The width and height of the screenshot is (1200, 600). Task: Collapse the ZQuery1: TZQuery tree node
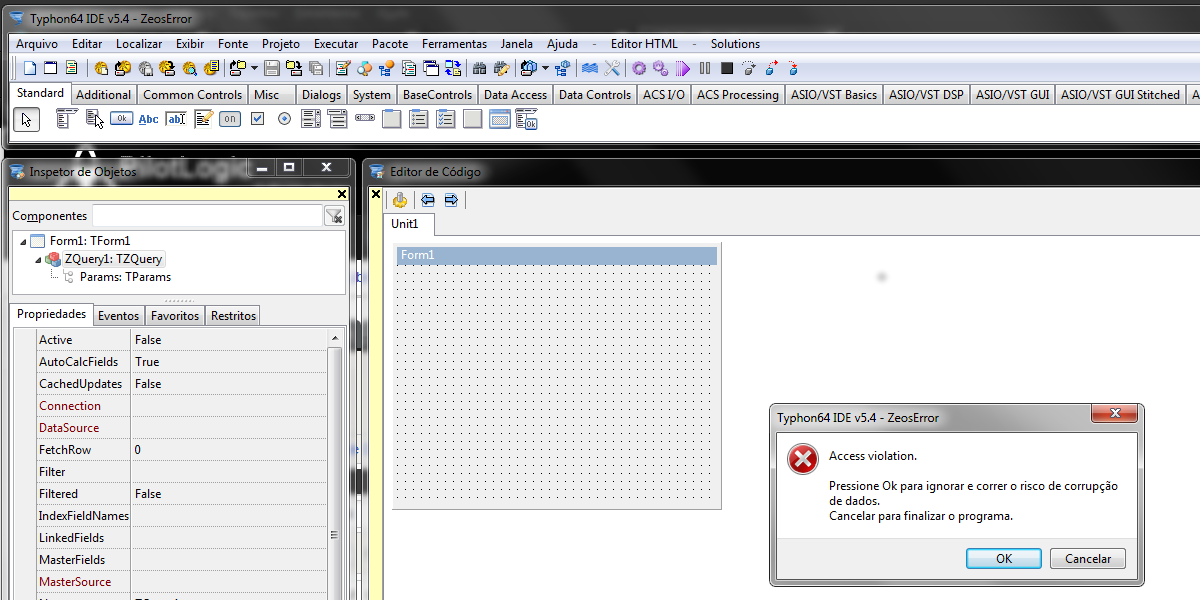coord(37,260)
